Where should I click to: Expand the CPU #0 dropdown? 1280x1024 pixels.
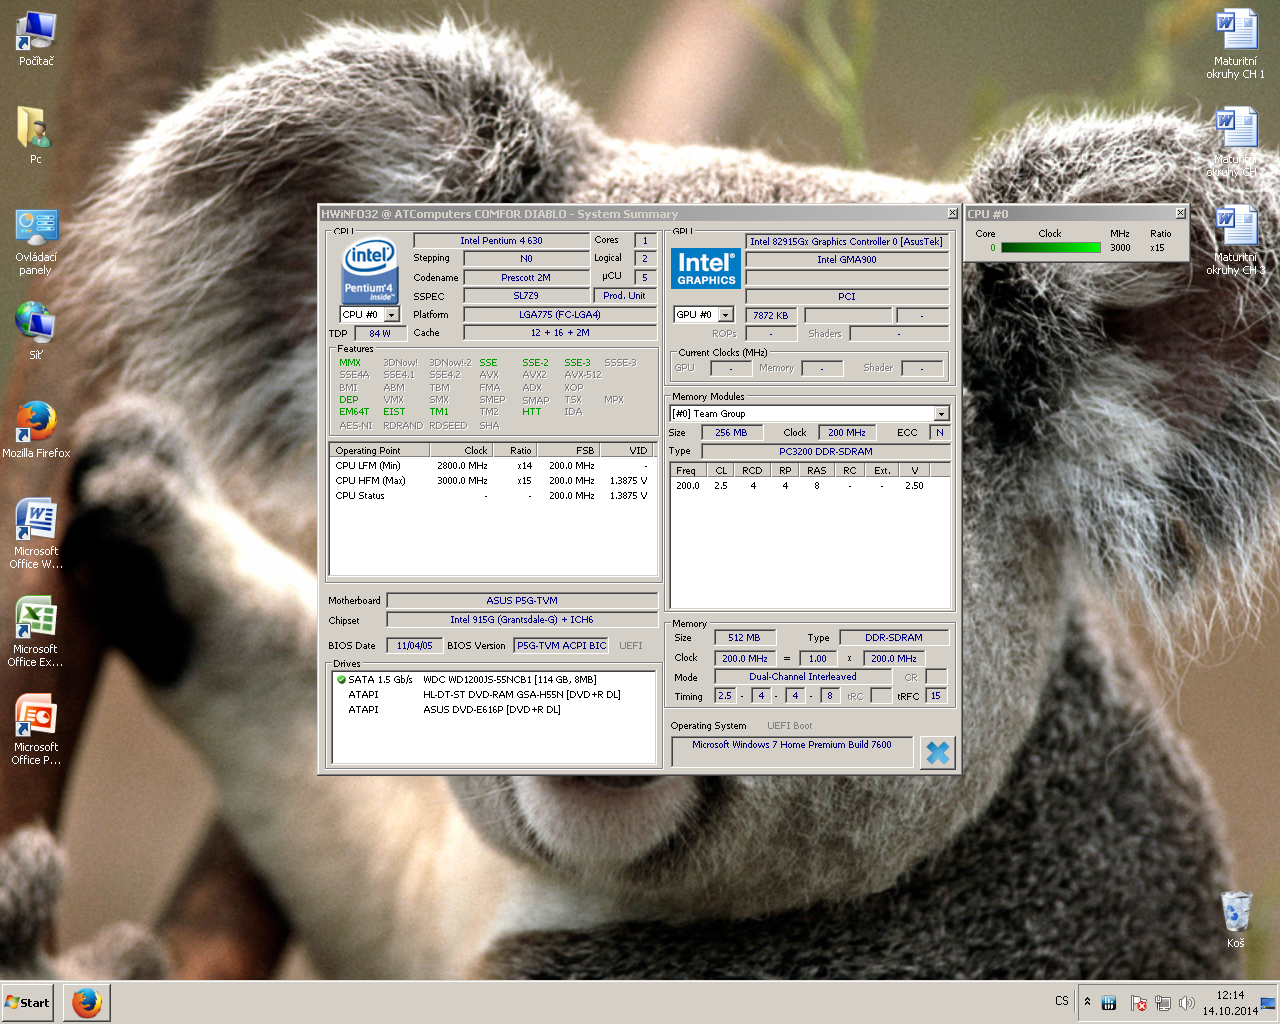[392, 315]
